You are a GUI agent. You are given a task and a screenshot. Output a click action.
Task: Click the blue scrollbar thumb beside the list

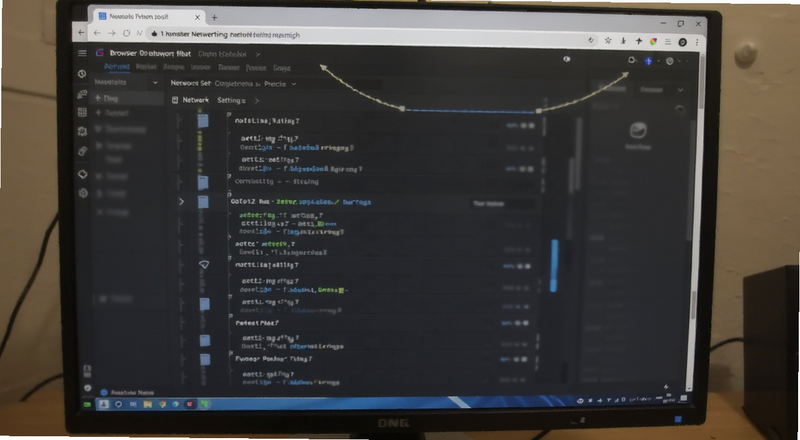[x=554, y=265]
